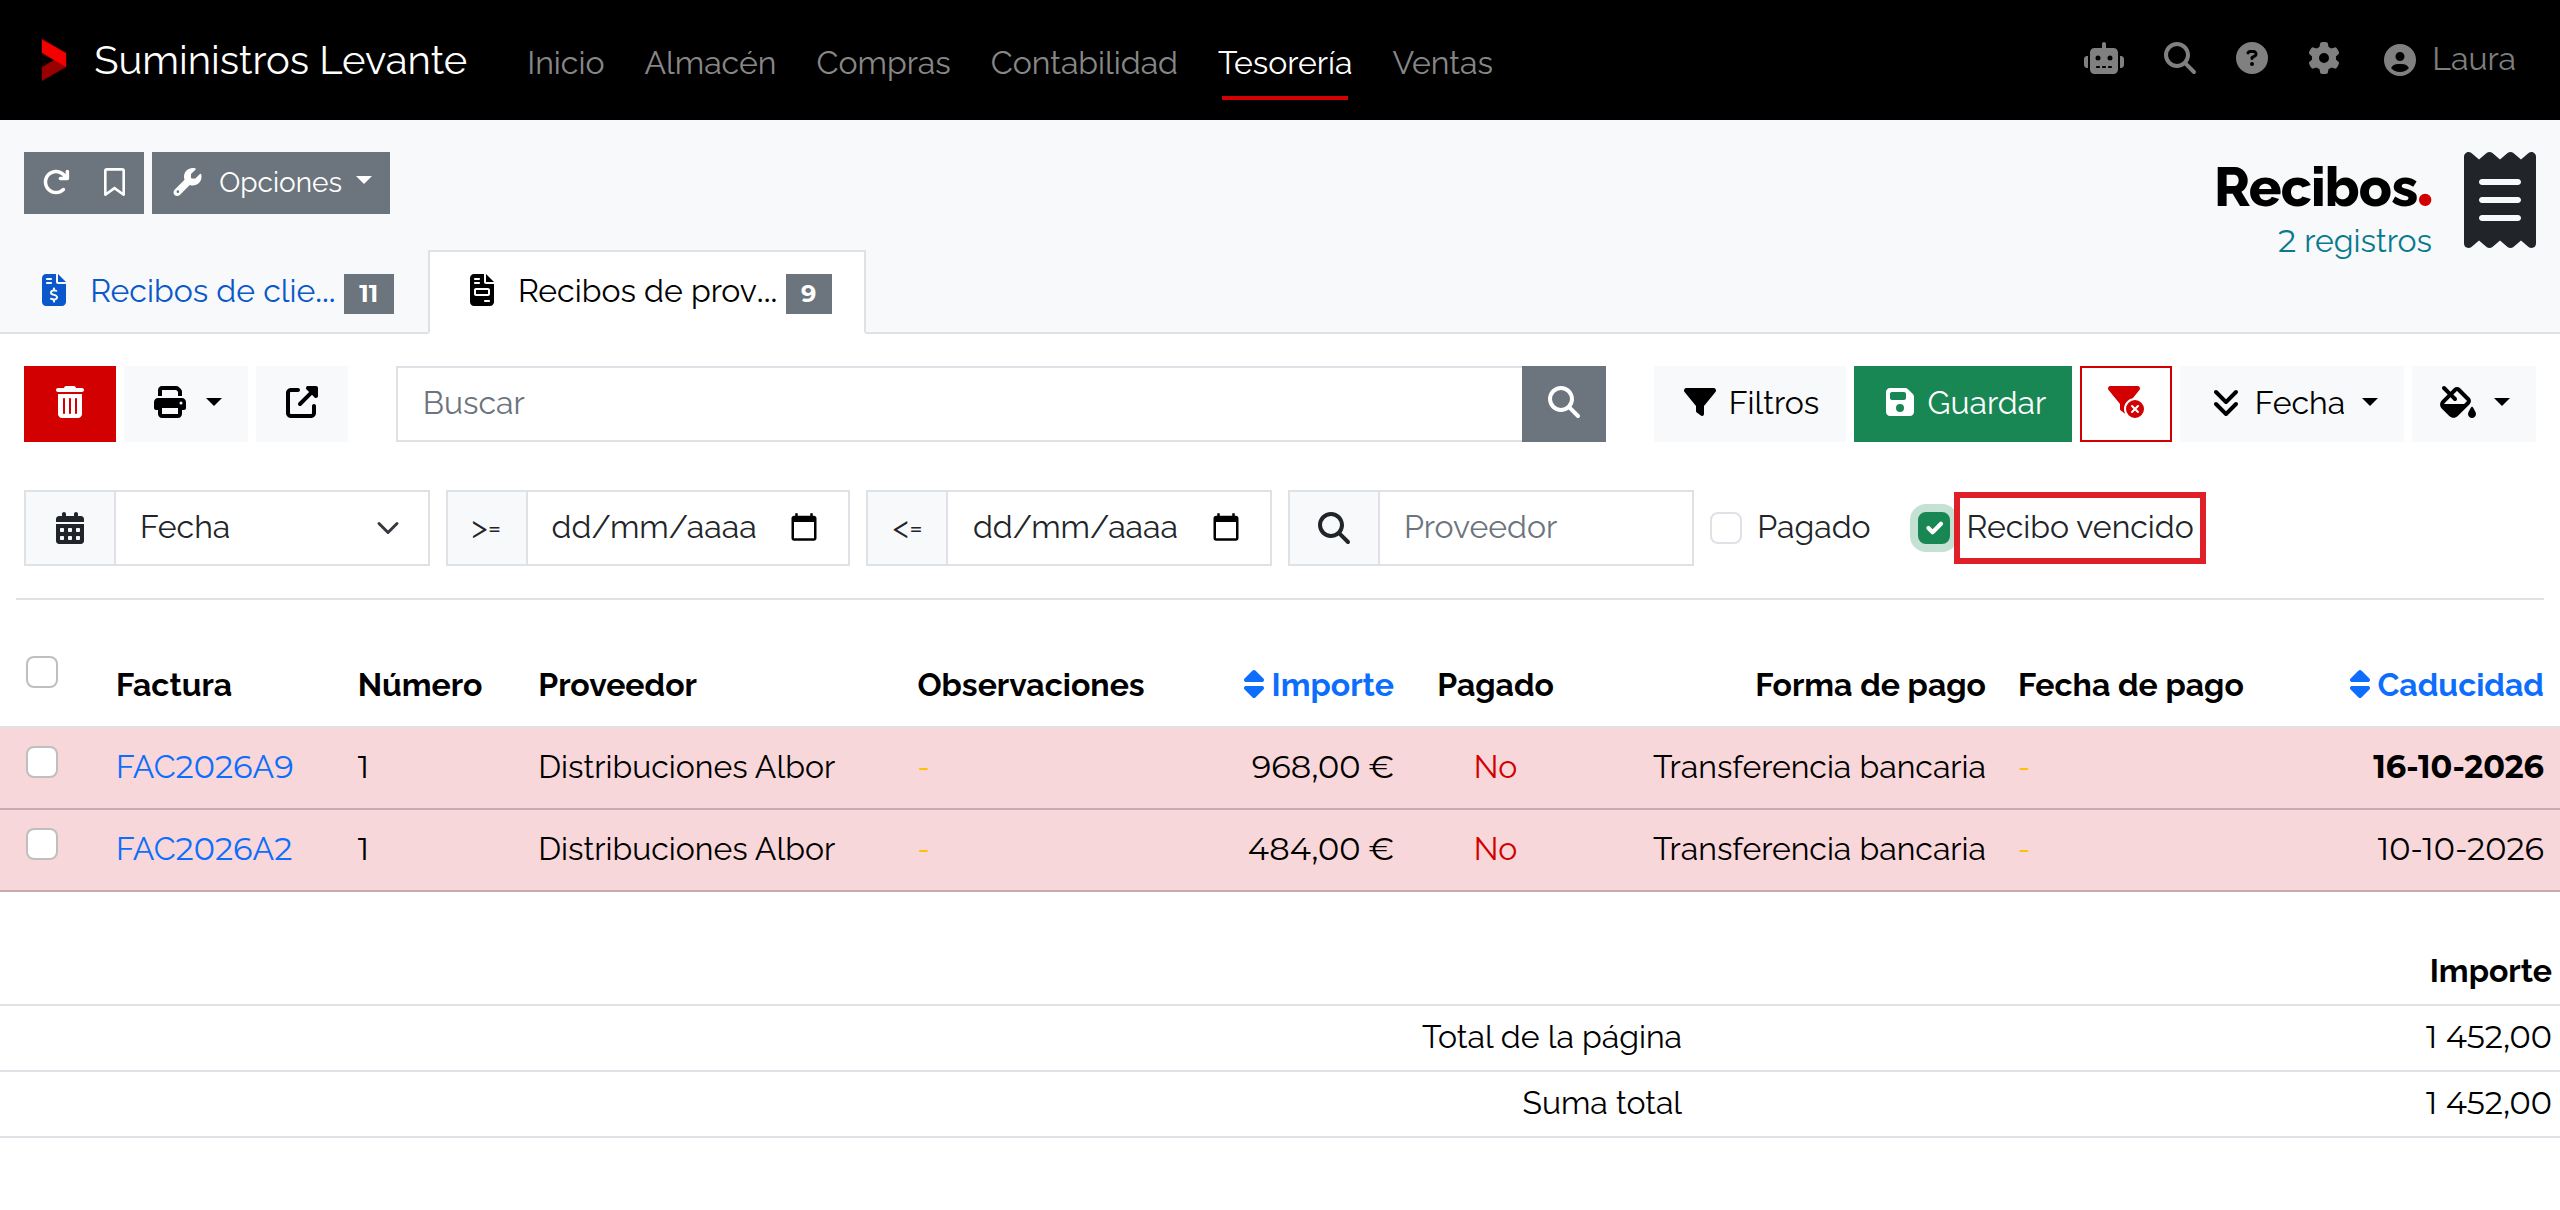Viewport: 2560px width, 1210px height.
Task: Open the settings gear icon
Action: coord(2324,60)
